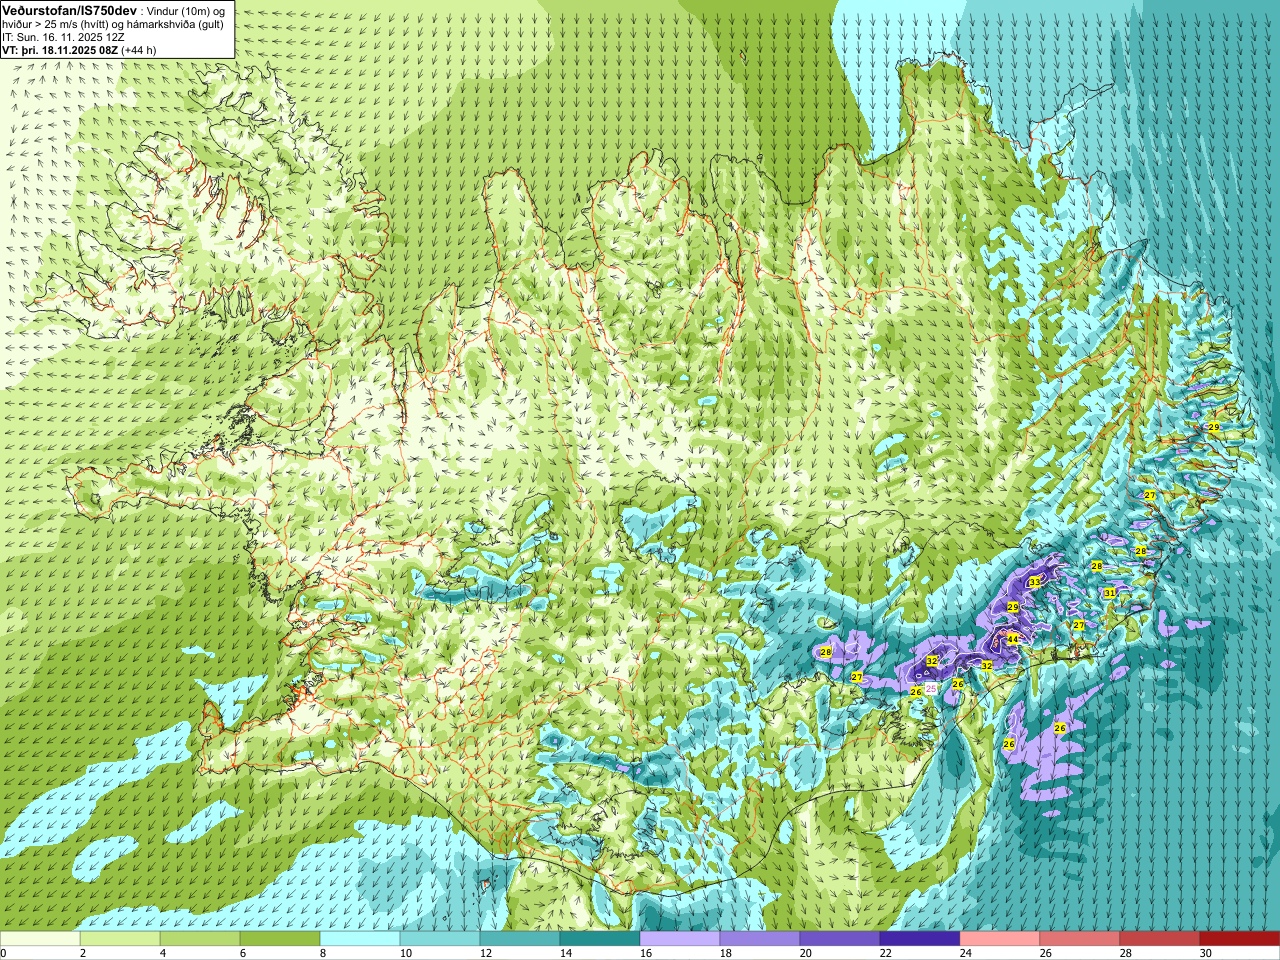Click the scale number 24 on the color bar
This screenshot has width=1280, height=960.
click(x=966, y=953)
